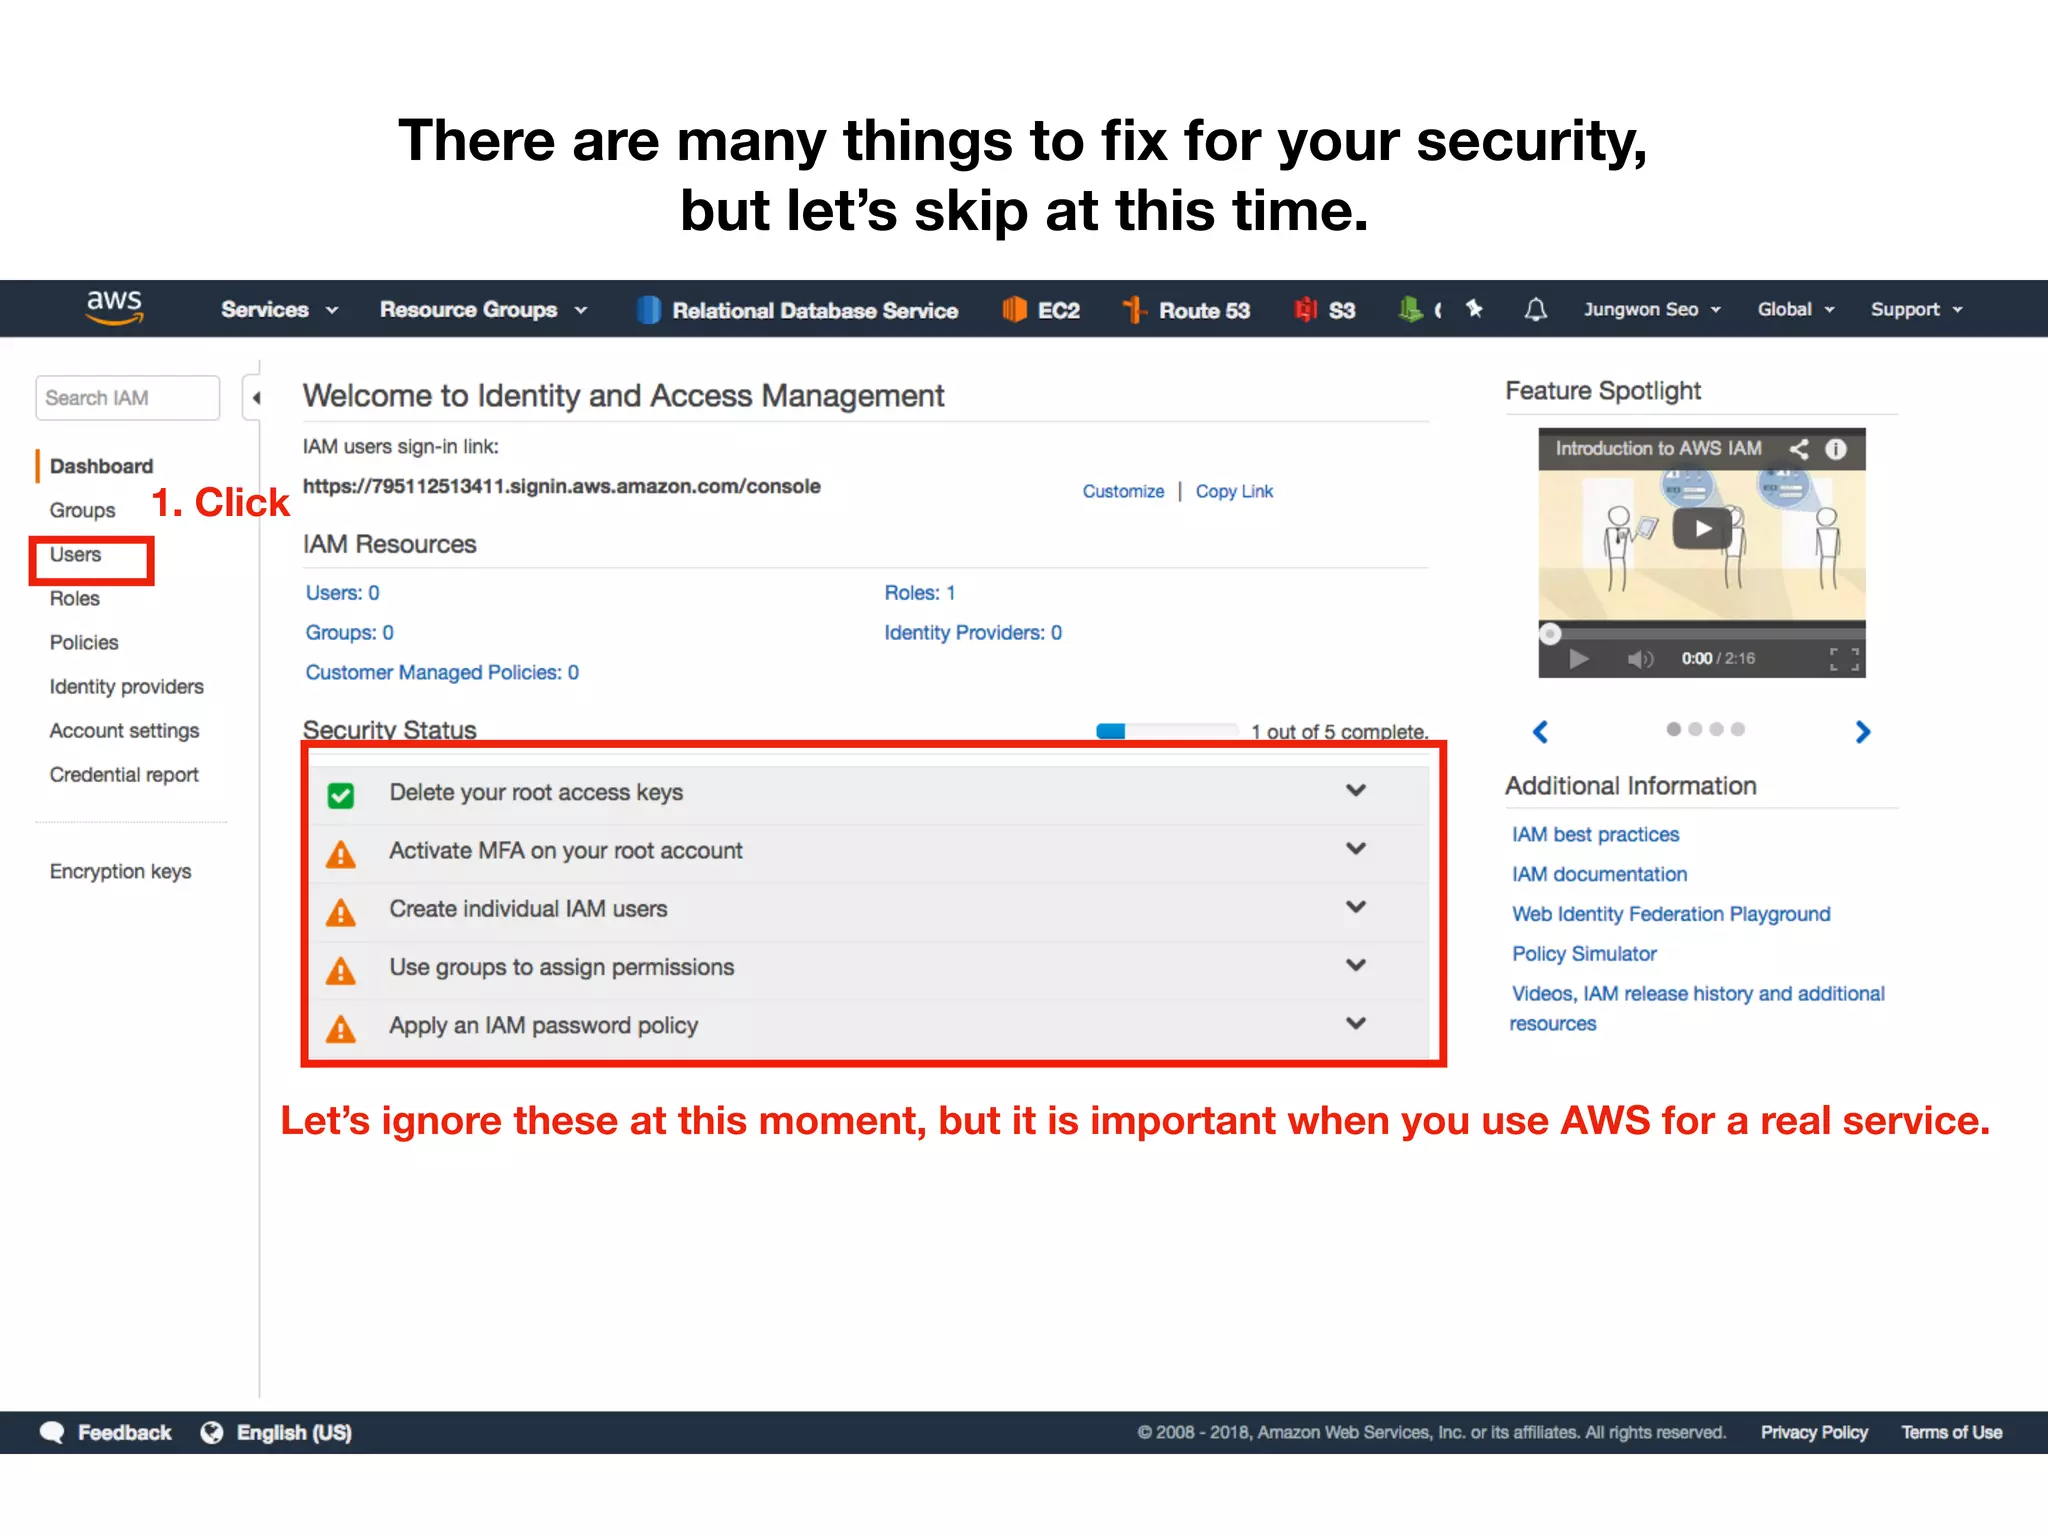Mute the video with the speaker icon

1640,658
